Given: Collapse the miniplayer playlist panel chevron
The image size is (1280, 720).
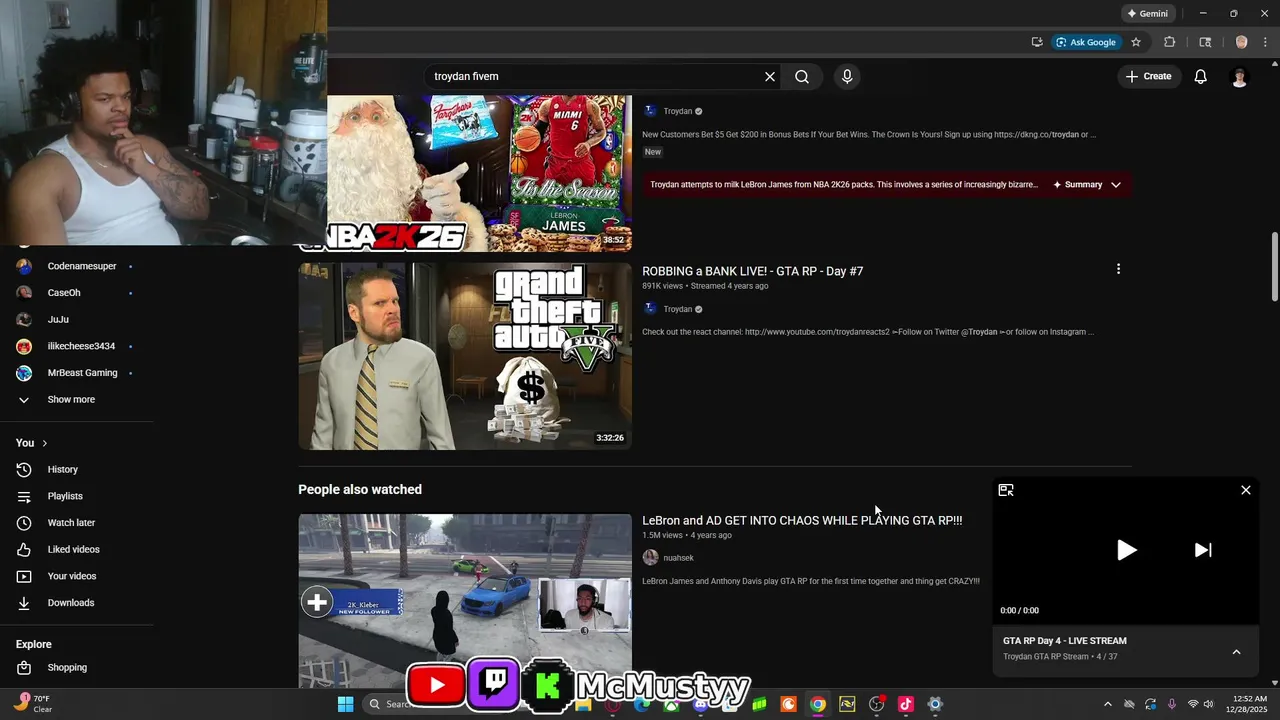Looking at the screenshot, I should pyautogui.click(x=1236, y=652).
